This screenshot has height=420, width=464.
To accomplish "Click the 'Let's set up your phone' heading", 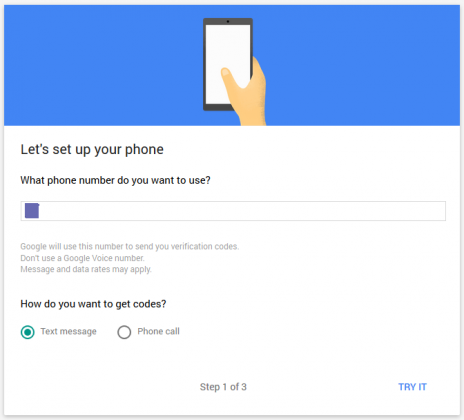I will coord(92,149).
